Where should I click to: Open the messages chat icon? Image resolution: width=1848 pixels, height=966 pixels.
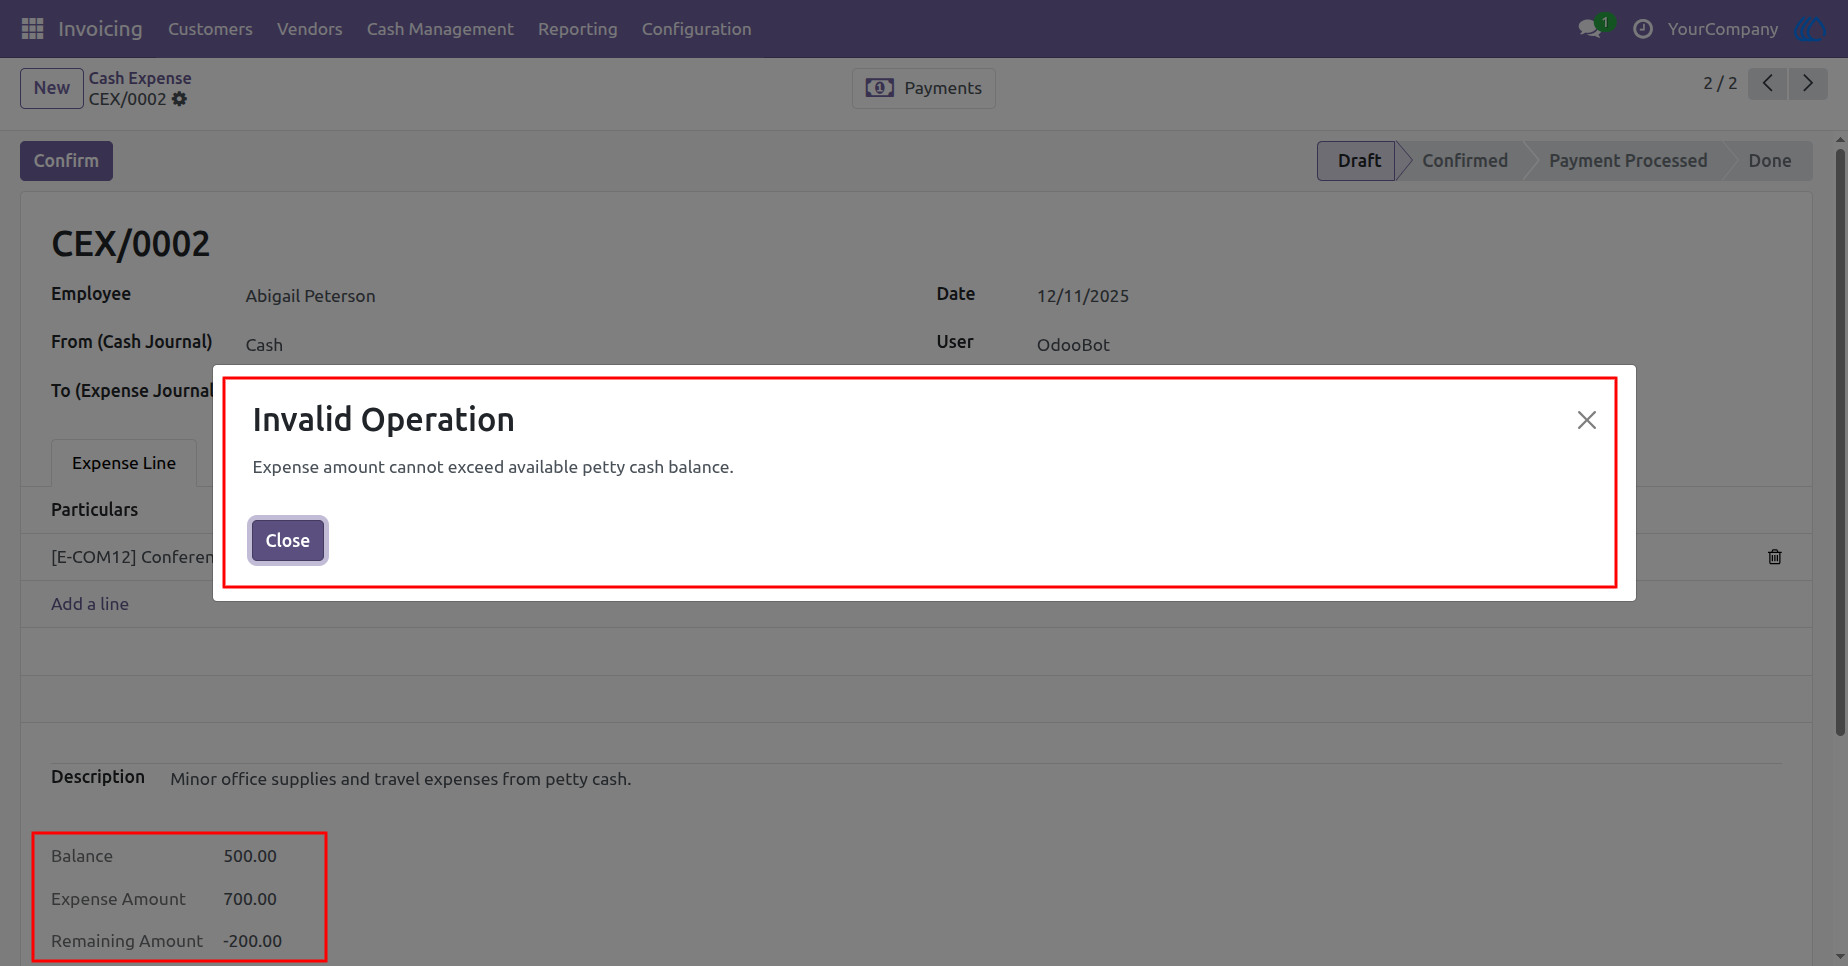pyautogui.click(x=1590, y=29)
